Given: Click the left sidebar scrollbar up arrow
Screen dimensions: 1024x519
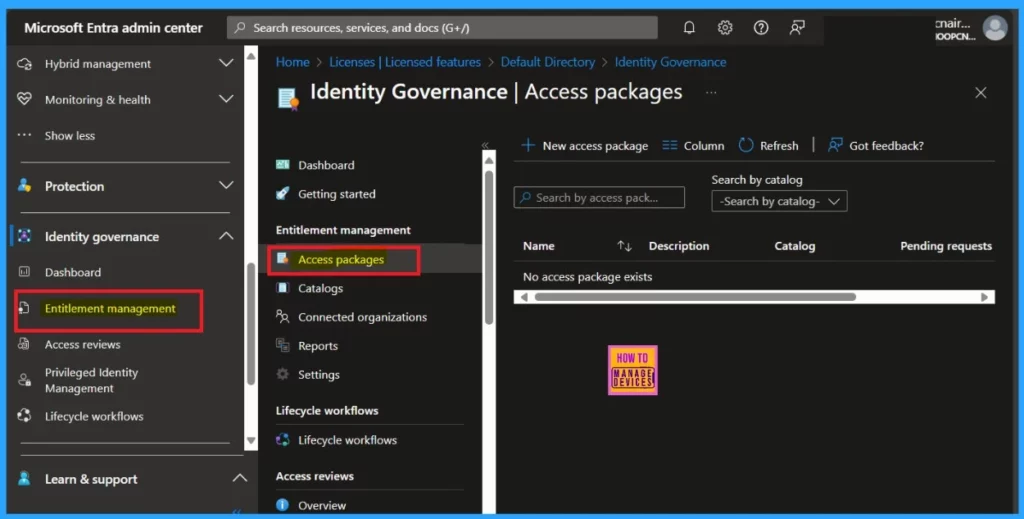Looking at the screenshot, I should pos(251,56).
